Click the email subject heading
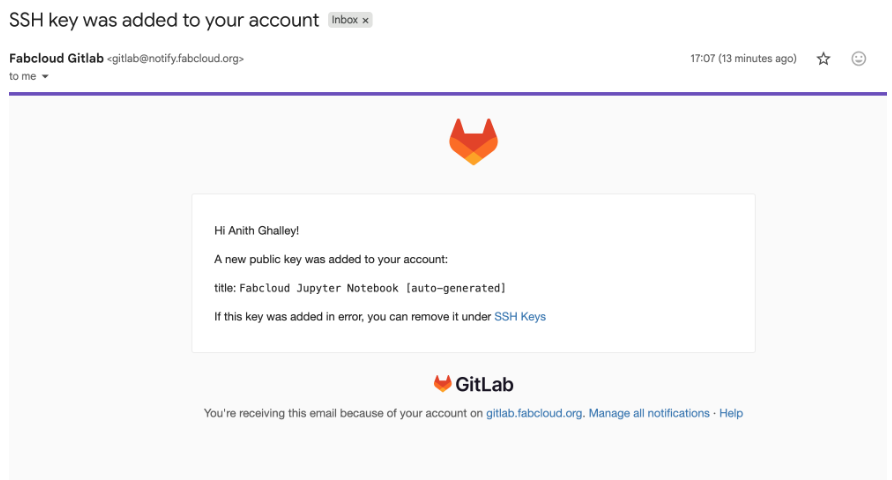Screen dimensions: 892x480 pyautogui.click(x=164, y=20)
